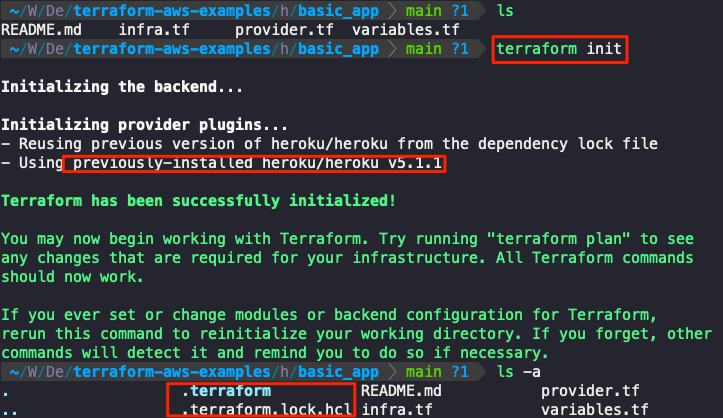
Task: Click the quoted "terraform plan" text
Action: pyautogui.click(x=559, y=239)
